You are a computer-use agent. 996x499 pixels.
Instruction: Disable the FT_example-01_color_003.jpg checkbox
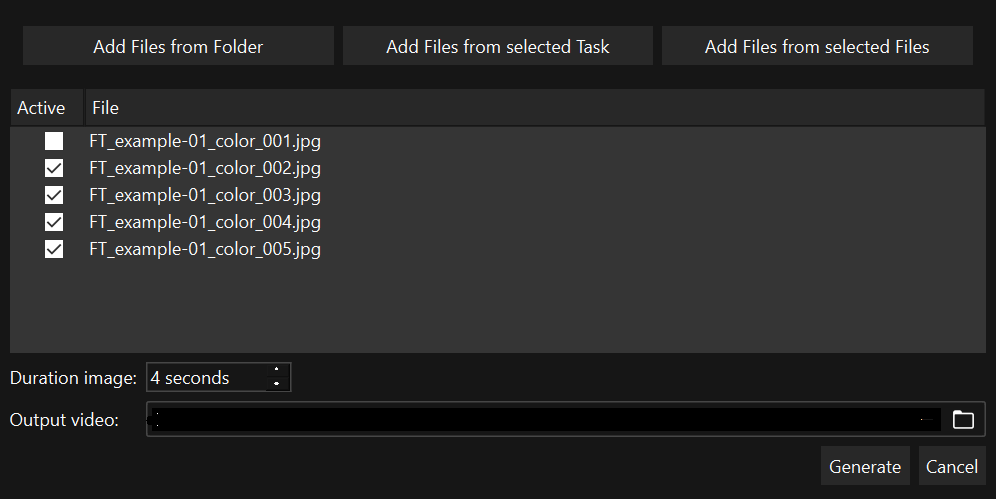(x=54, y=195)
